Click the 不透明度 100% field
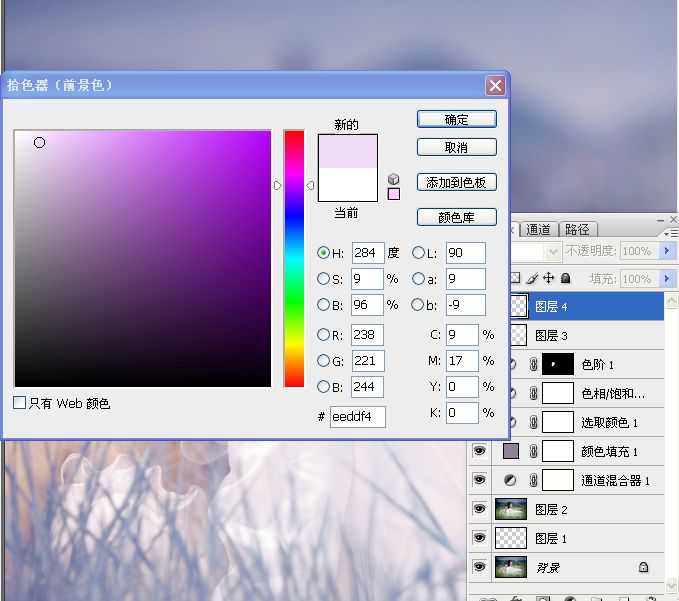Image resolution: width=679 pixels, height=601 pixels. 639,251
